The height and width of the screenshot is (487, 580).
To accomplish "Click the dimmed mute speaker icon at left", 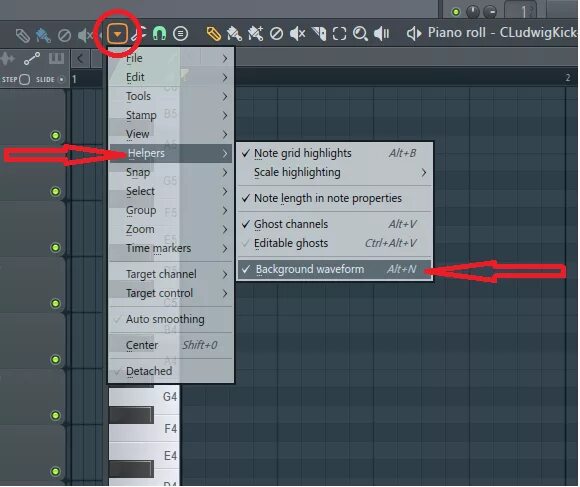I will (86, 35).
